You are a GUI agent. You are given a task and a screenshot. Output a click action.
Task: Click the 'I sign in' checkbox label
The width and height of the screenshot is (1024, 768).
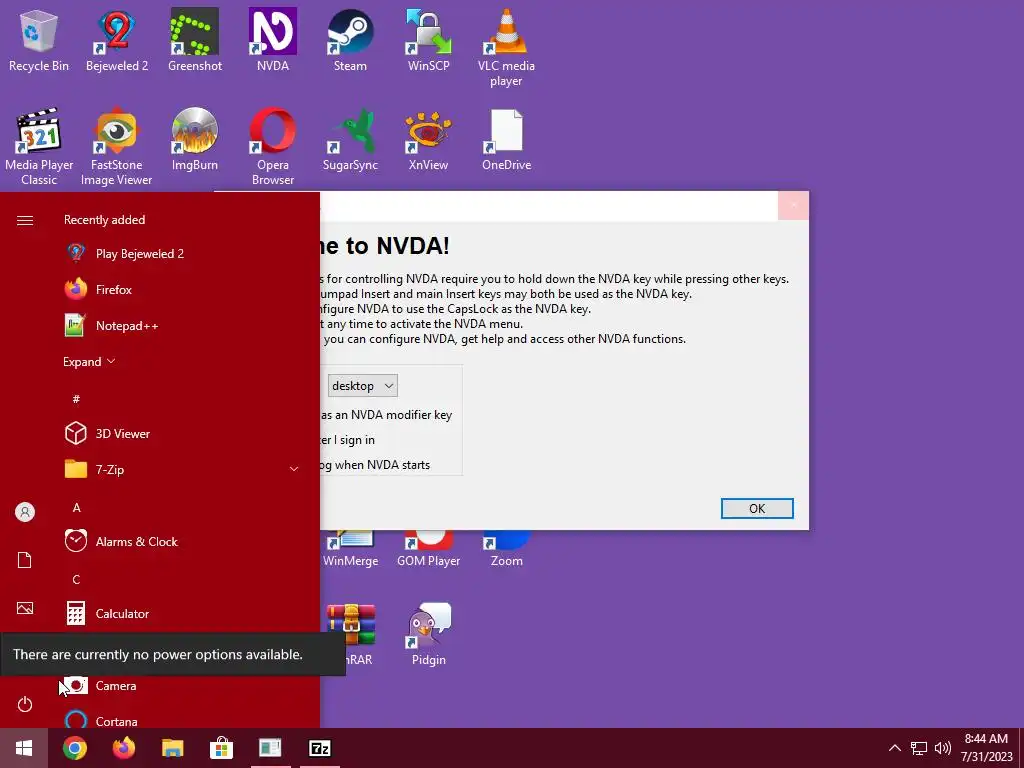347,440
